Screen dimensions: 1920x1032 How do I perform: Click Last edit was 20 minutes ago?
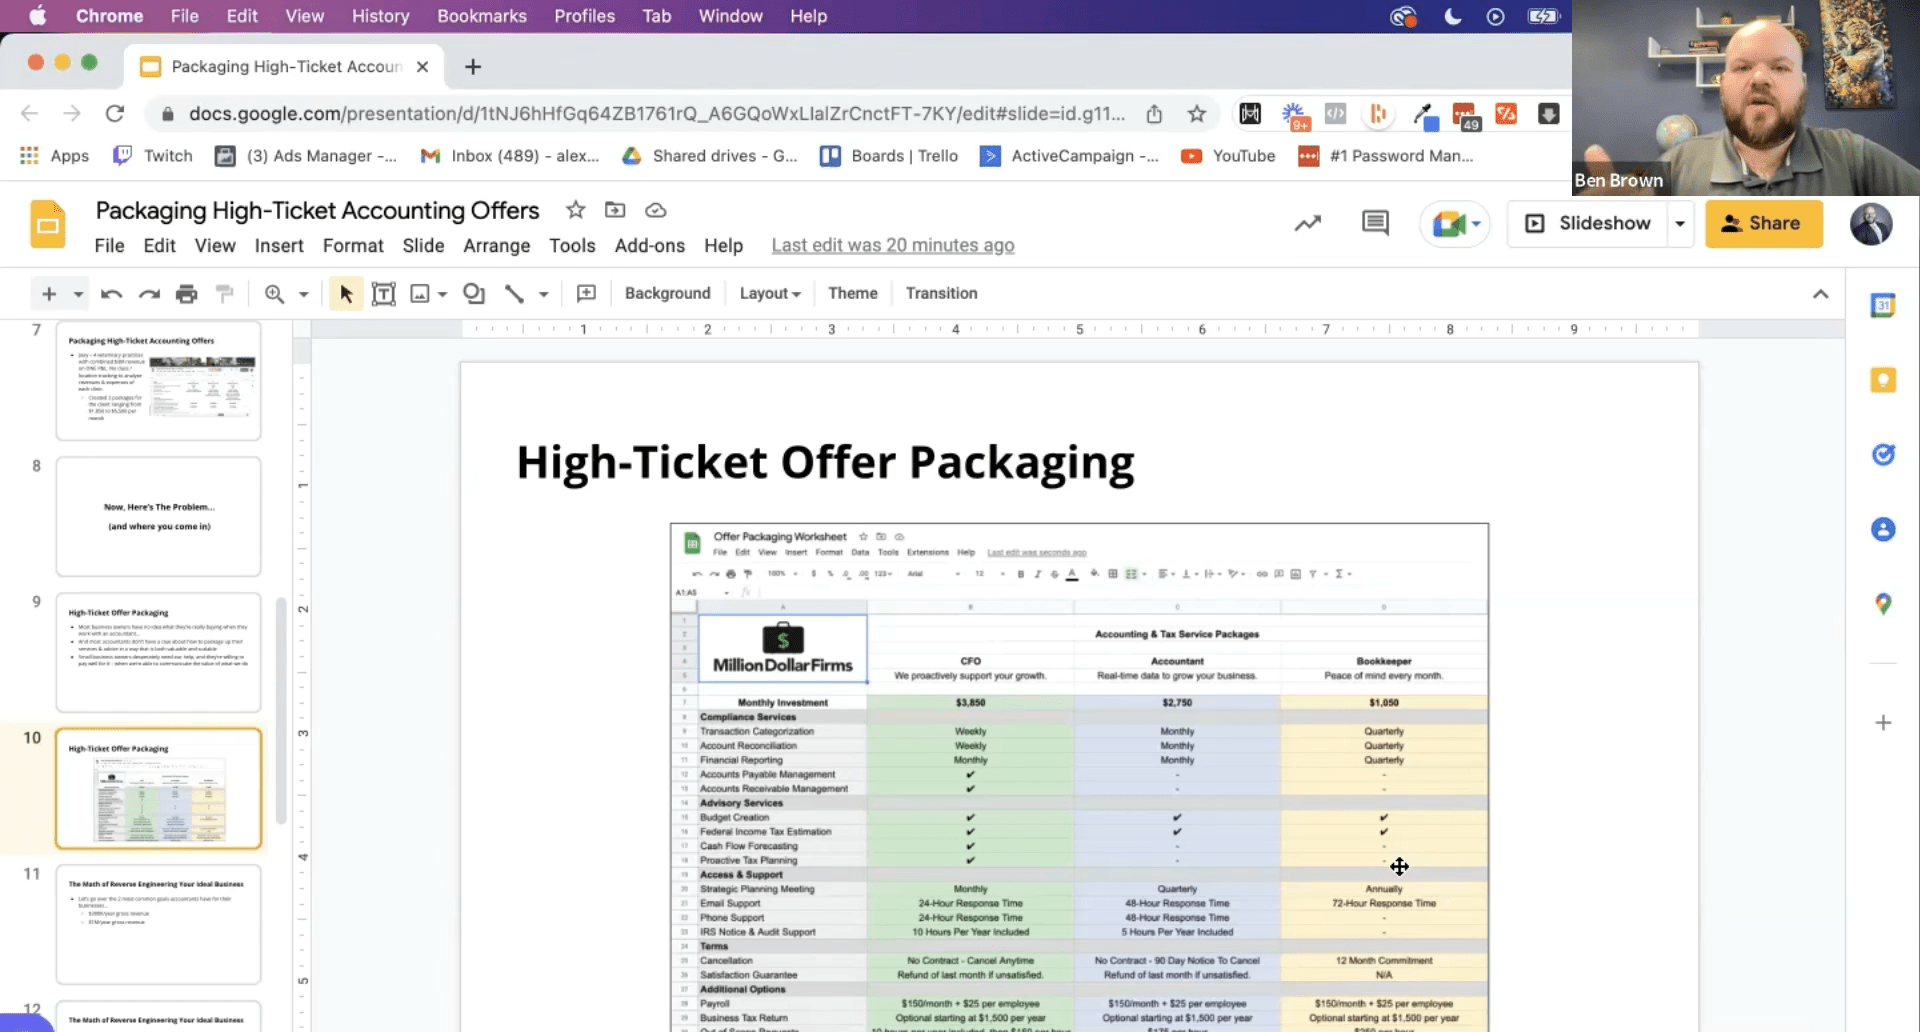coord(893,245)
